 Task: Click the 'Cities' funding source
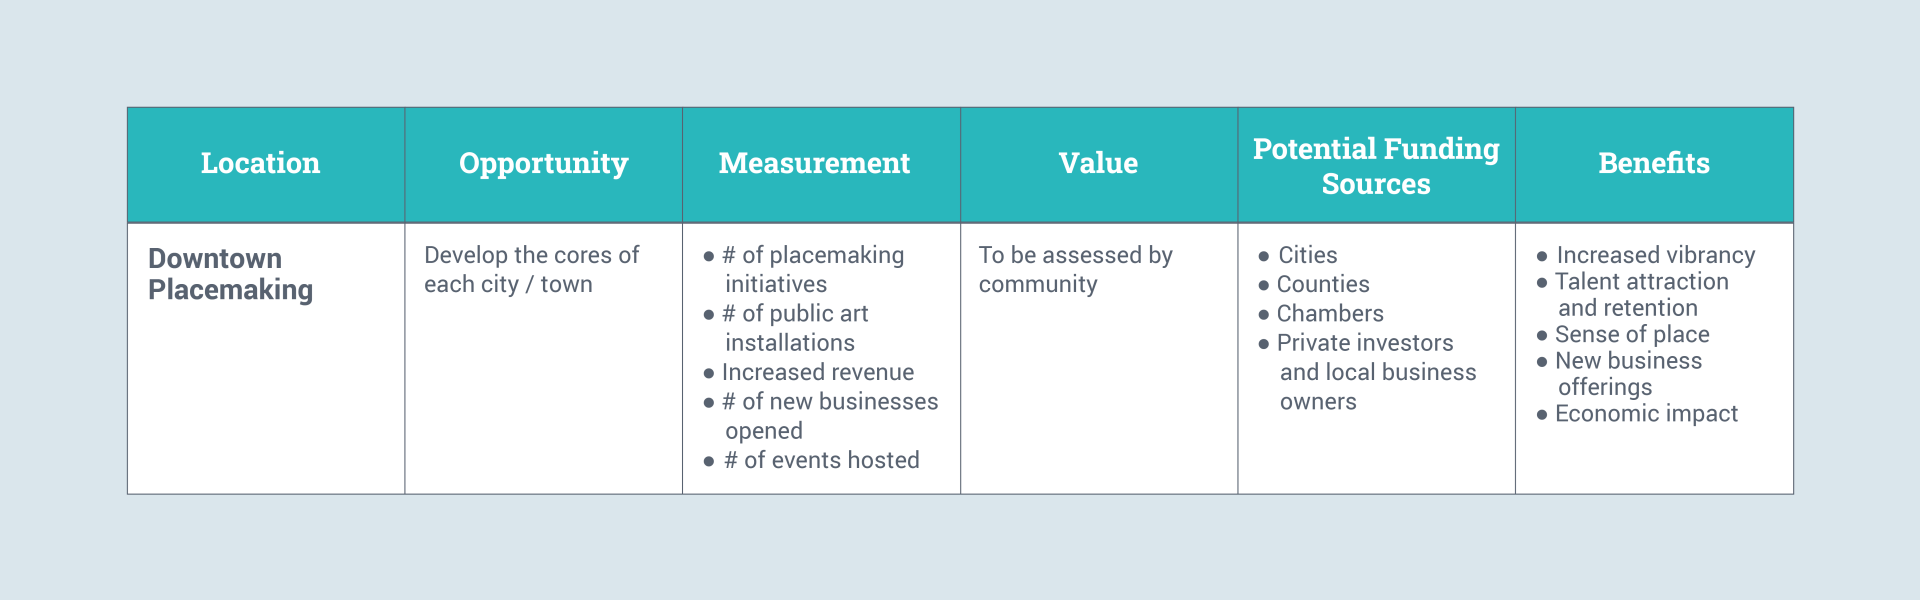click(1307, 255)
